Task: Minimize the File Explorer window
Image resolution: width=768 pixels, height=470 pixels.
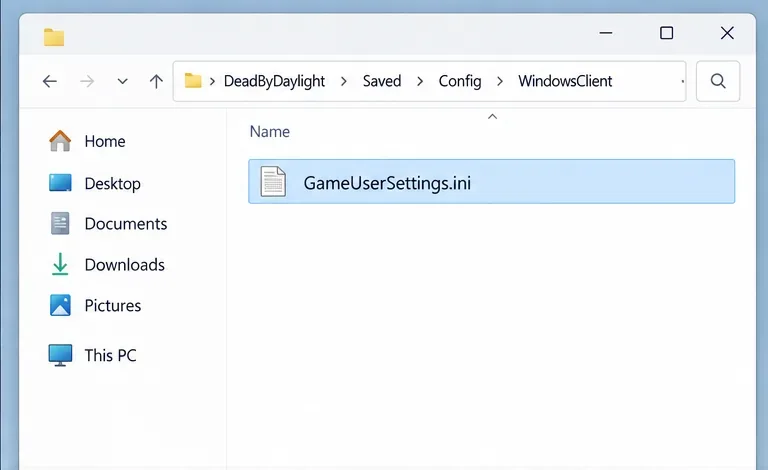Action: pyautogui.click(x=606, y=33)
